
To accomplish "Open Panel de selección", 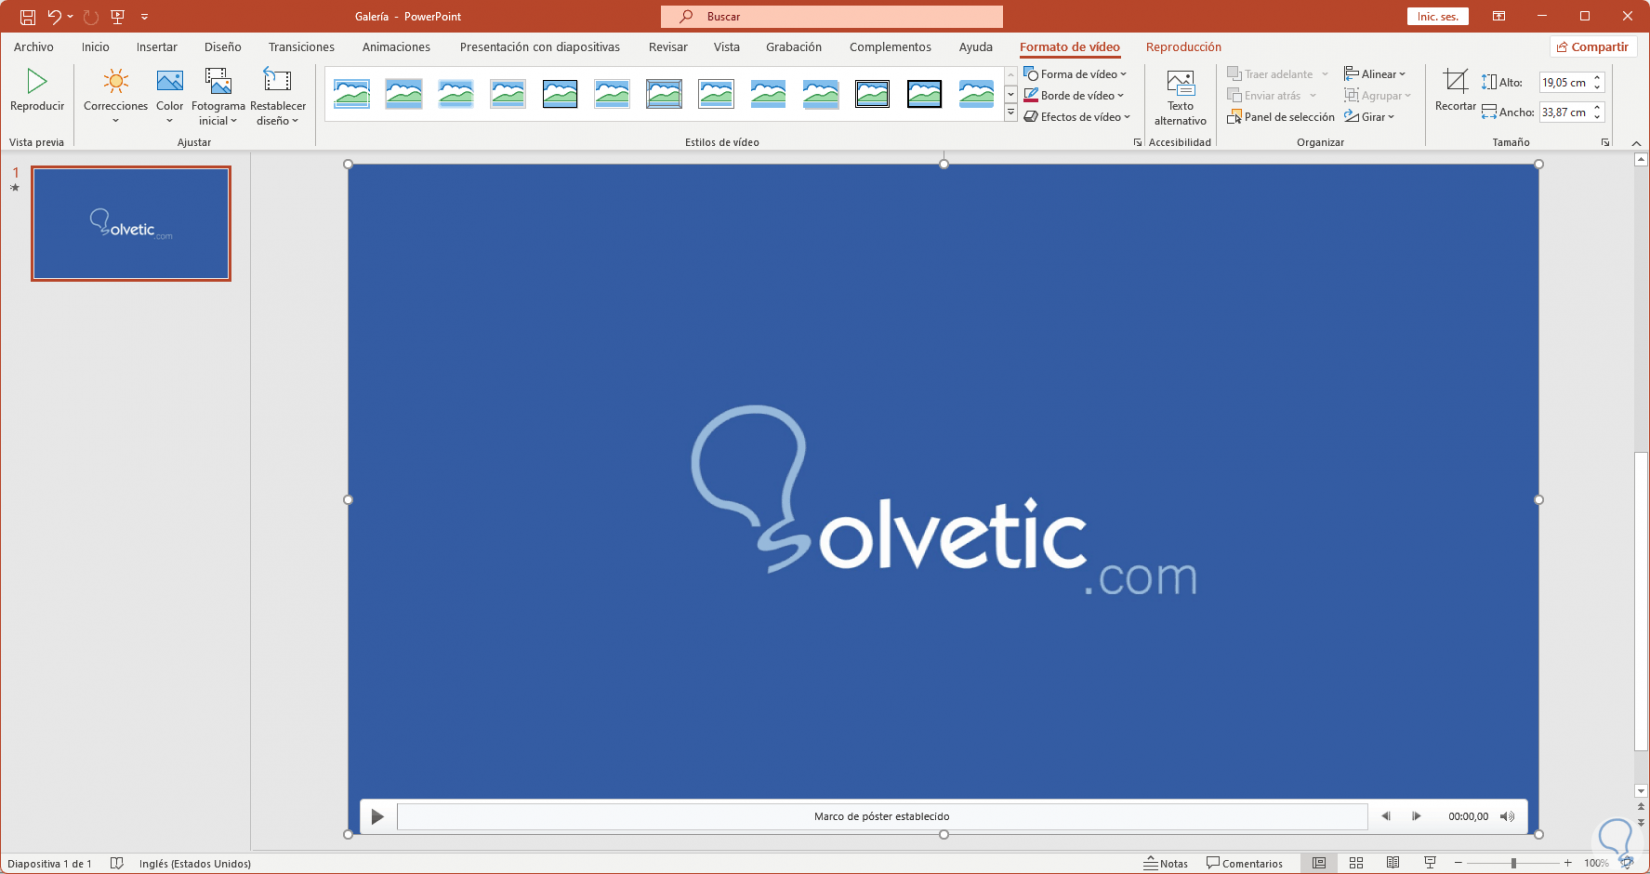I will 1281,117.
